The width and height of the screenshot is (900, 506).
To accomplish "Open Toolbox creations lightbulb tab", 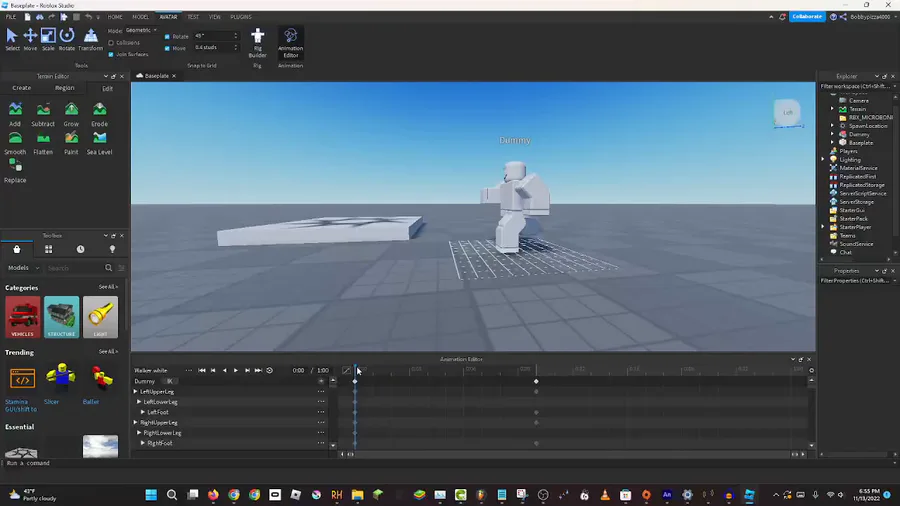I will 112,249.
